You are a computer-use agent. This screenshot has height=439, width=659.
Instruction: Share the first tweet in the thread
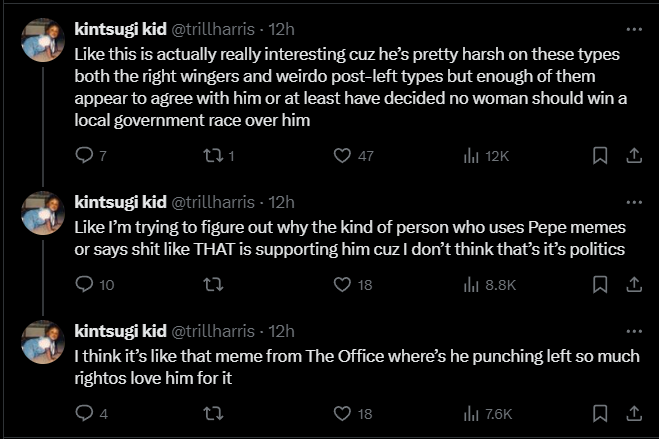[x=634, y=156]
